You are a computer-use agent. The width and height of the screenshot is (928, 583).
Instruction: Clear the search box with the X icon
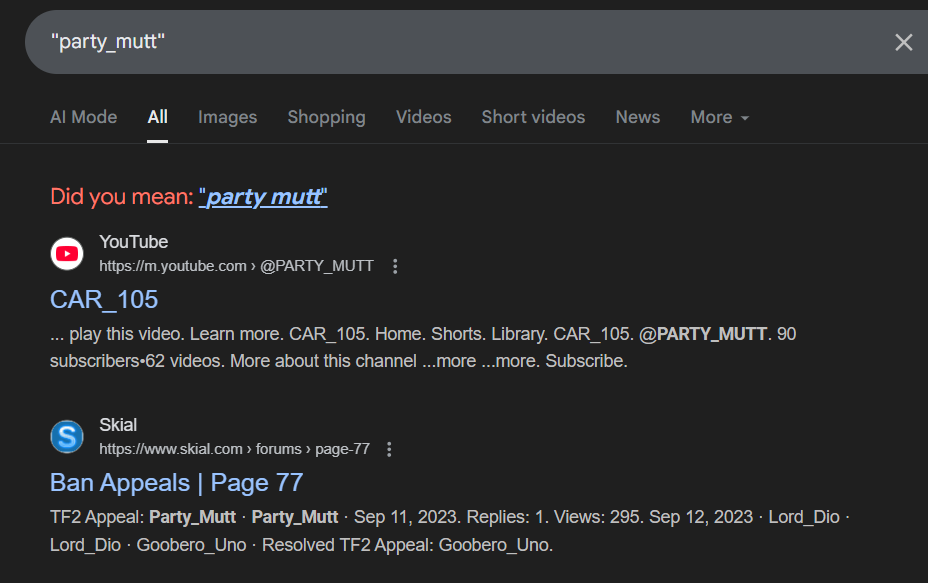[903, 42]
